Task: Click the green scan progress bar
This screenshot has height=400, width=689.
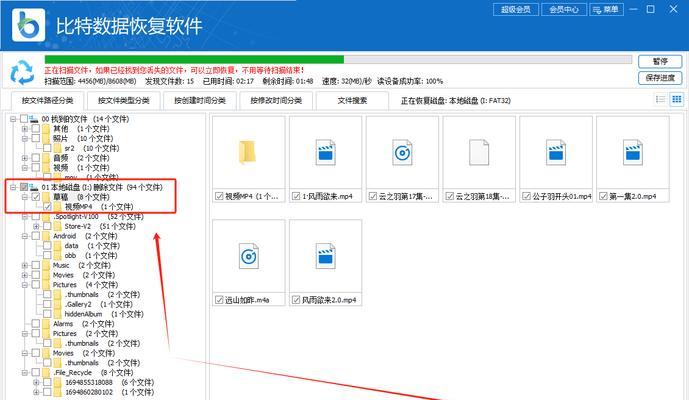Action: [x=194, y=59]
